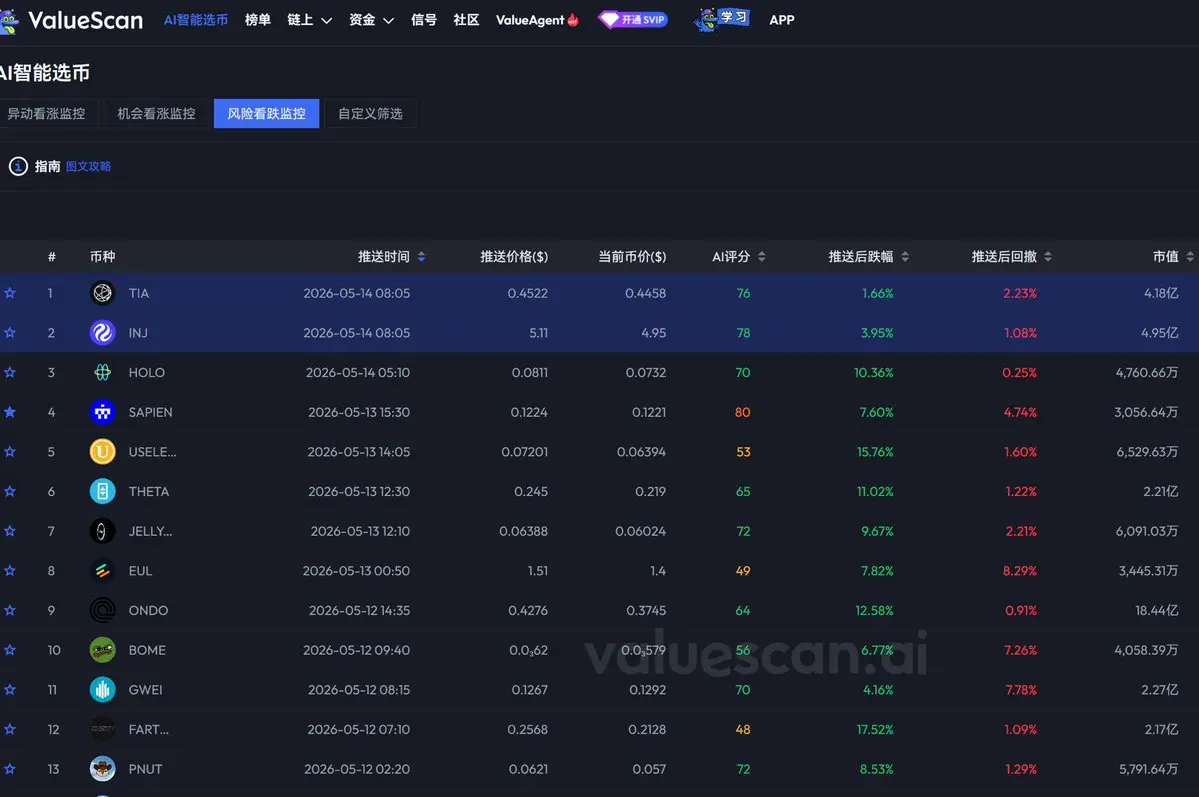The width and height of the screenshot is (1199, 797).
Task: Unfavorite SAPIEN with its star
Action: pos(10,412)
